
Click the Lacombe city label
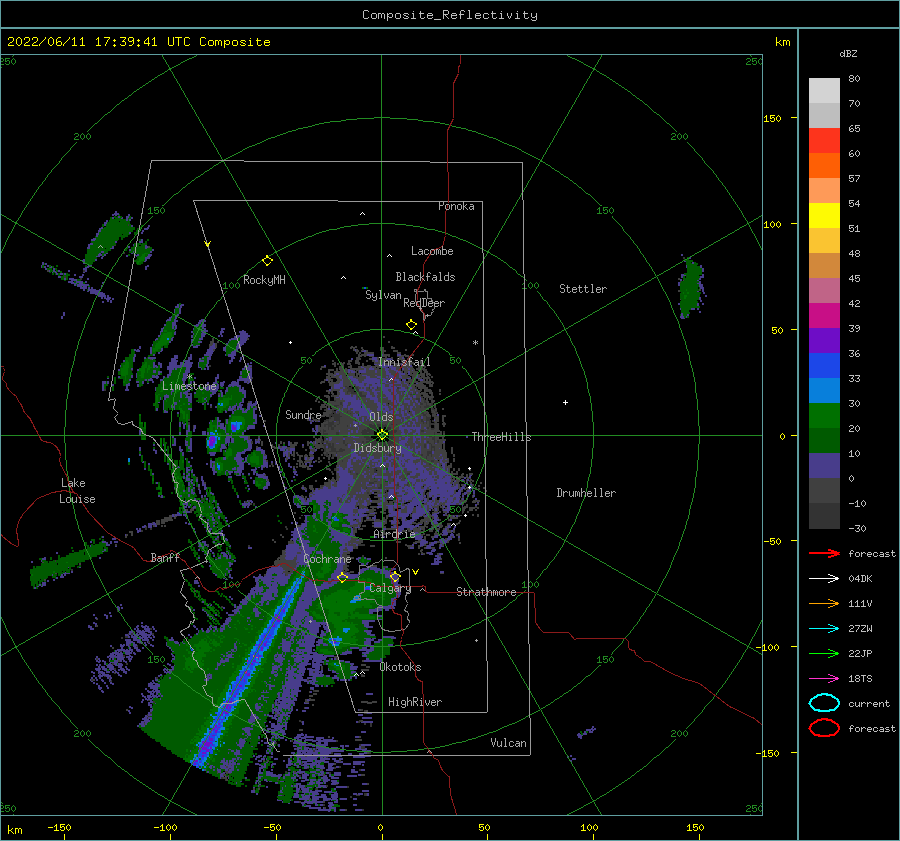[x=432, y=251]
